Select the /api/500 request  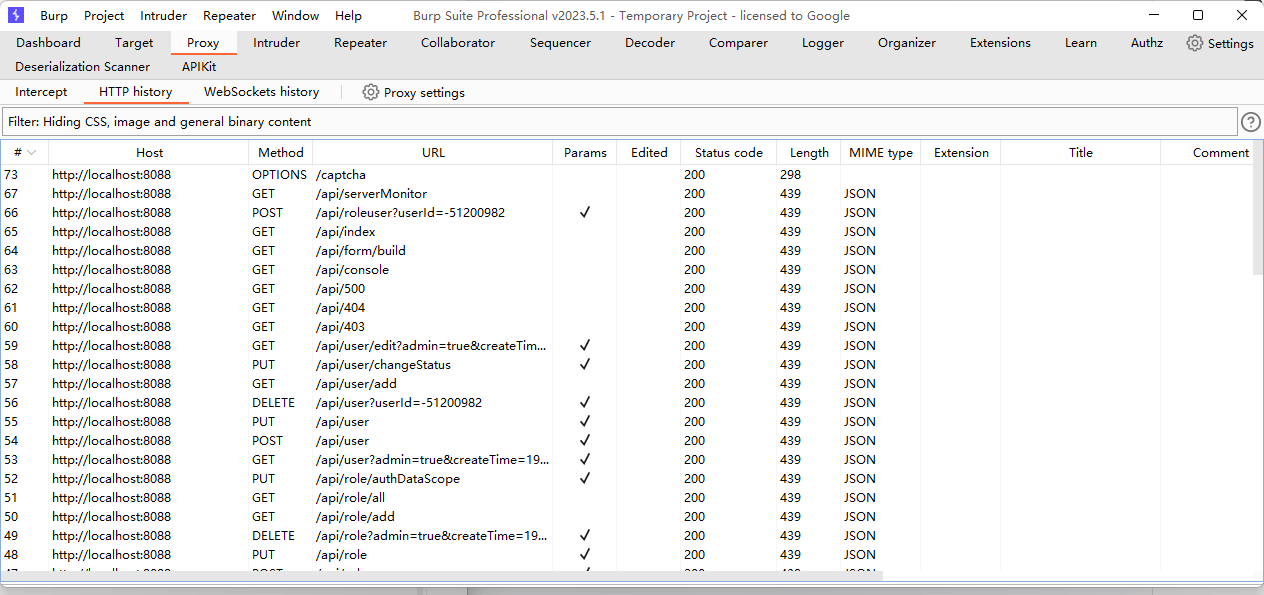pyautogui.click(x=626, y=289)
